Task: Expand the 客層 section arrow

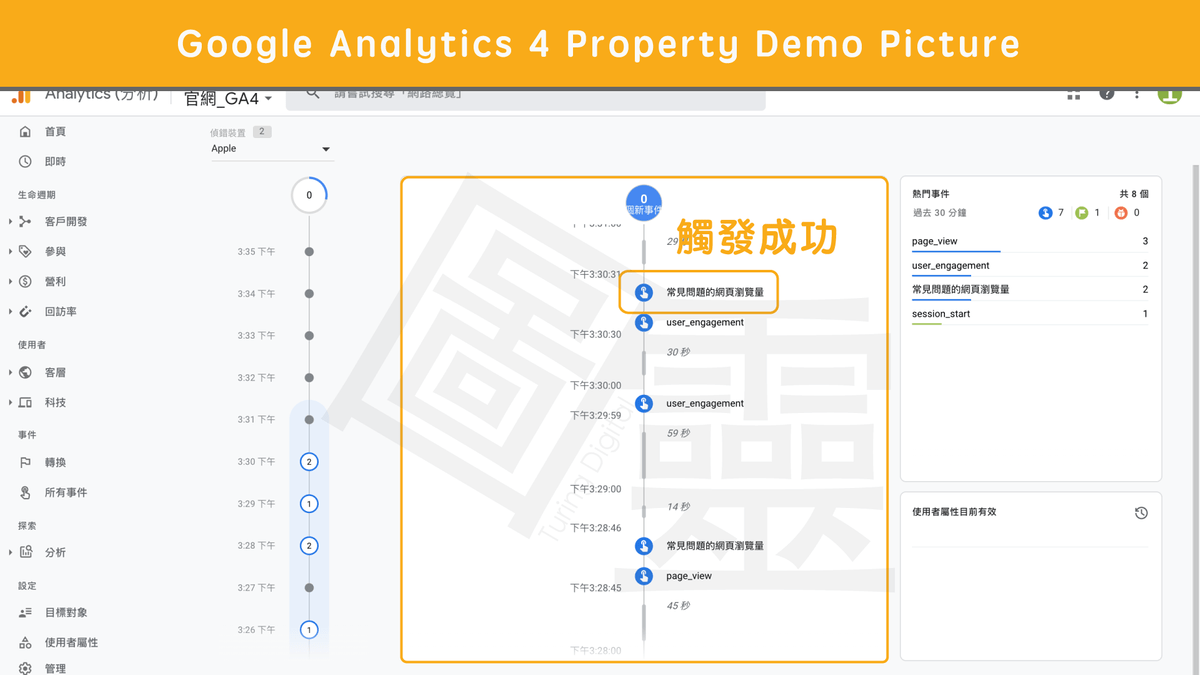Action: click(10, 372)
